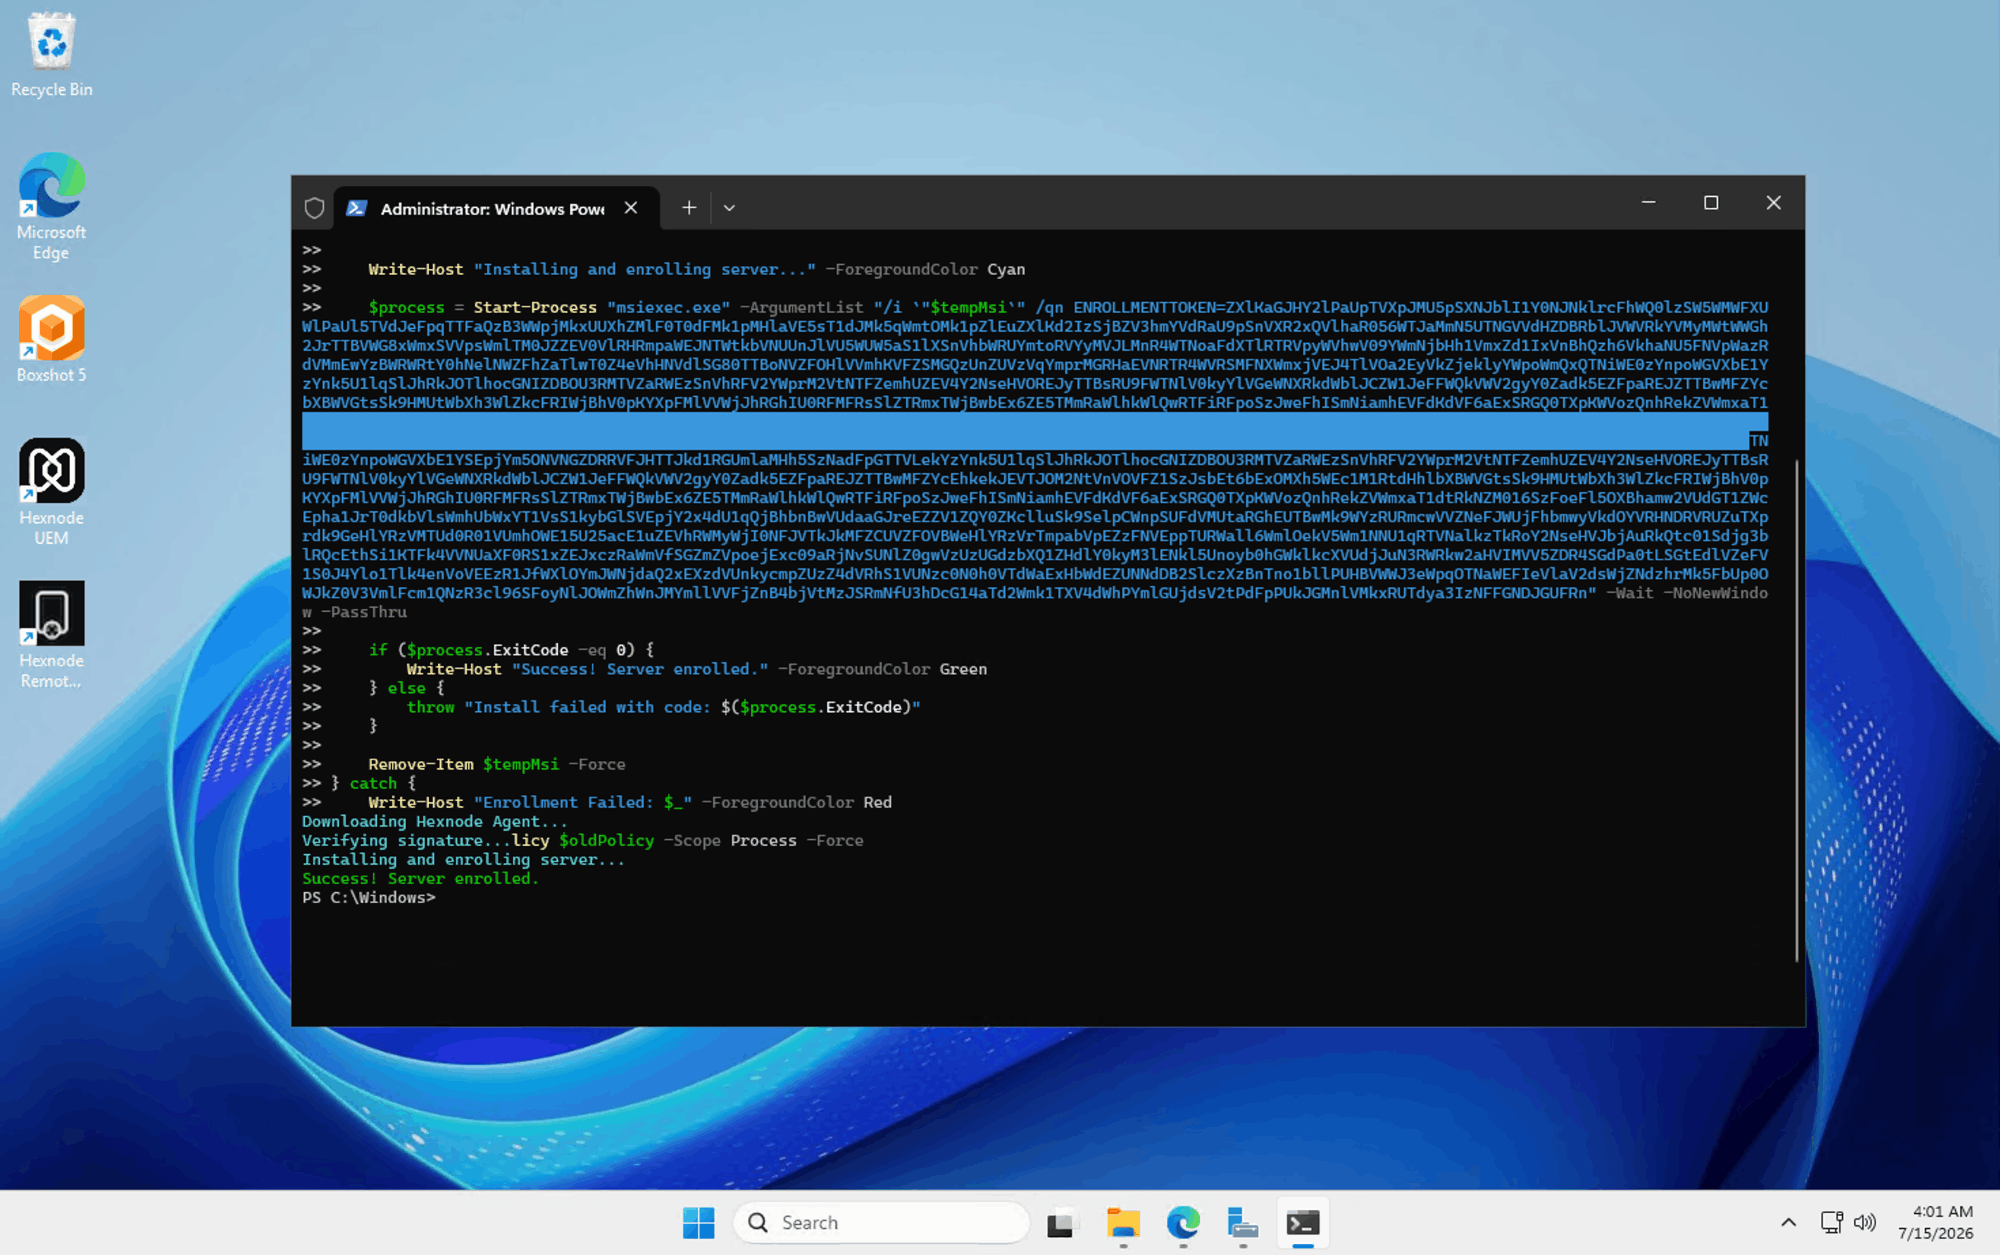Click the terminal vertical scrollbar
2000x1255 pixels.
point(1796,710)
